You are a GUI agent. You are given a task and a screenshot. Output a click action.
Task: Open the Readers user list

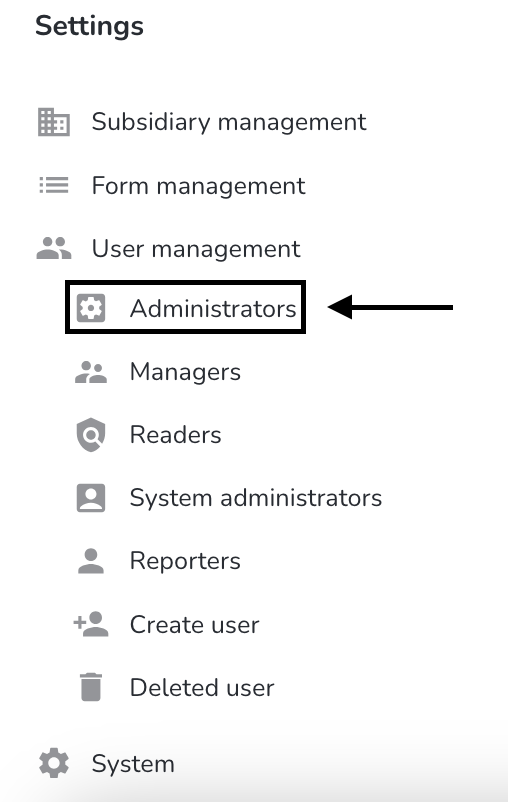point(175,435)
